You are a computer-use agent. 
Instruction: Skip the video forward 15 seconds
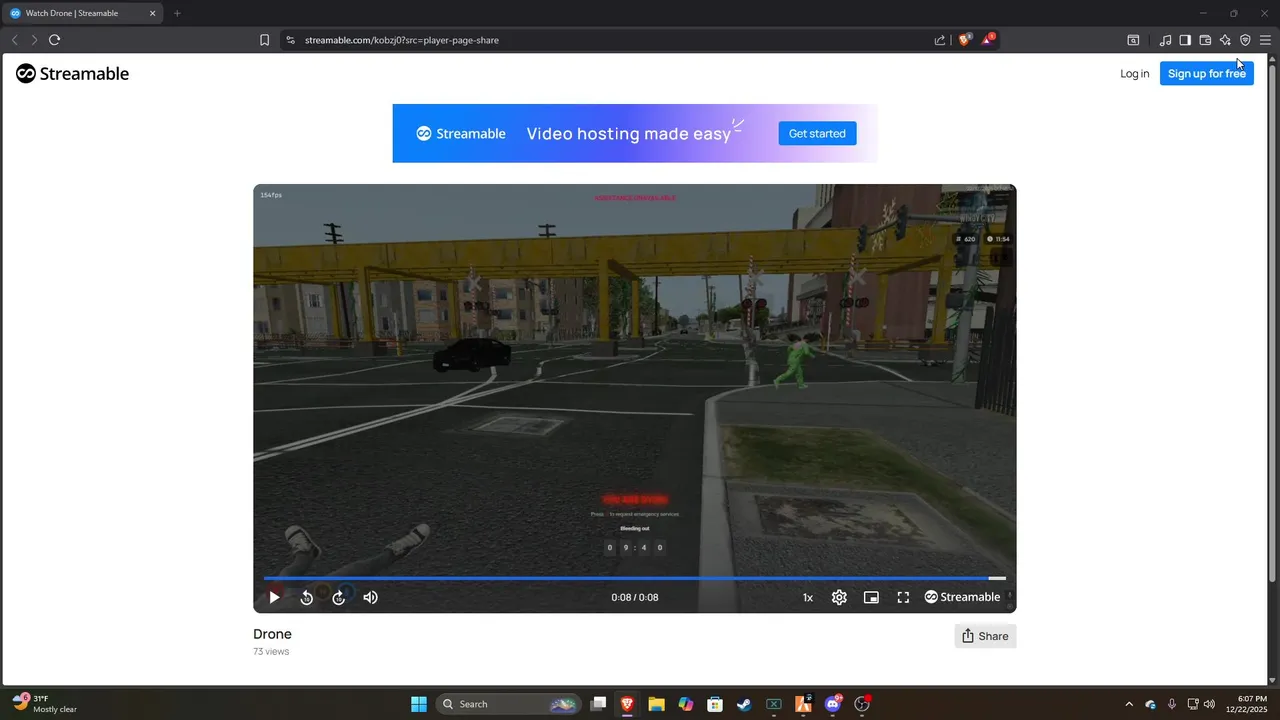tap(338, 597)
